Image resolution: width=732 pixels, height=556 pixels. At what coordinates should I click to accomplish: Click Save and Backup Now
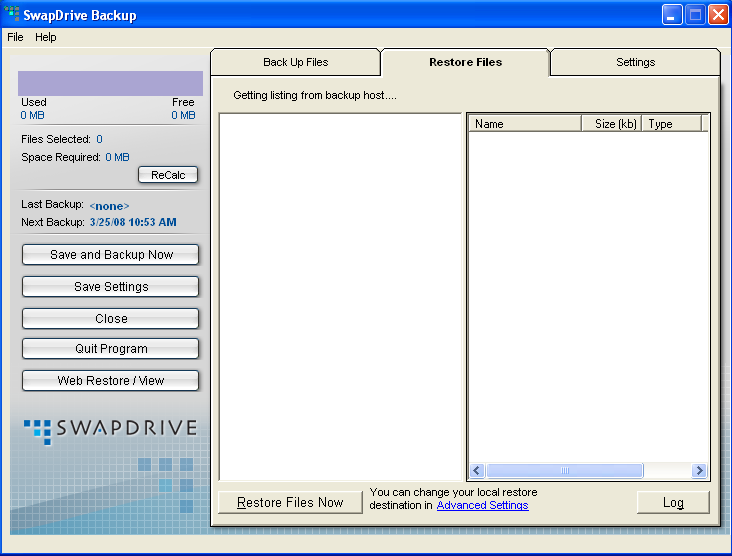pos(111,254)
